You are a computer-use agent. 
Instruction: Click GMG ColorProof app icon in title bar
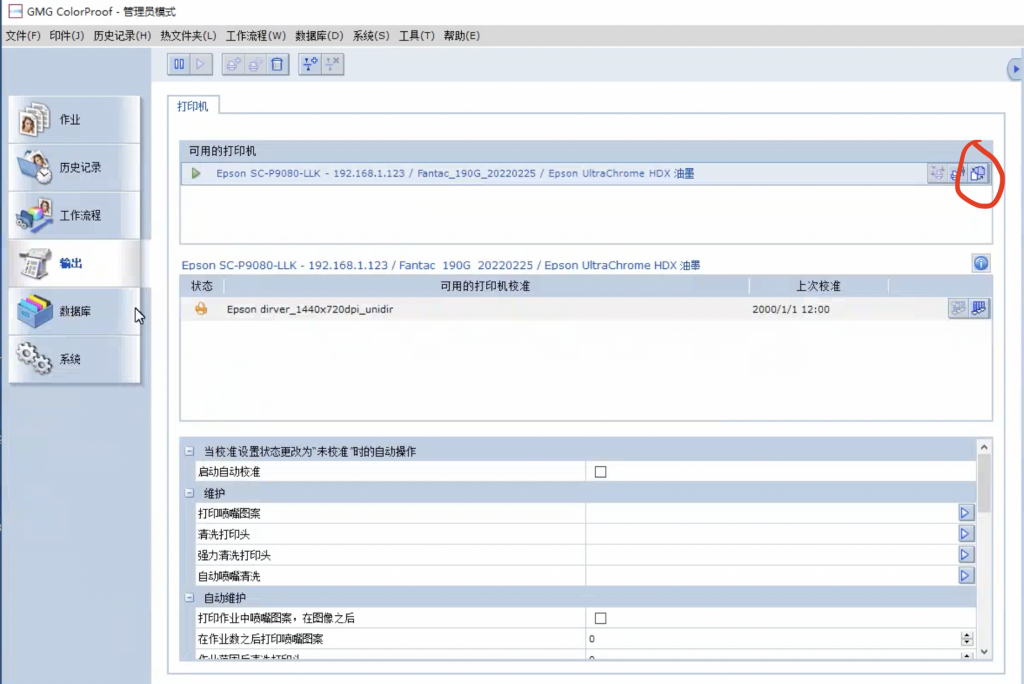[15, 11]
